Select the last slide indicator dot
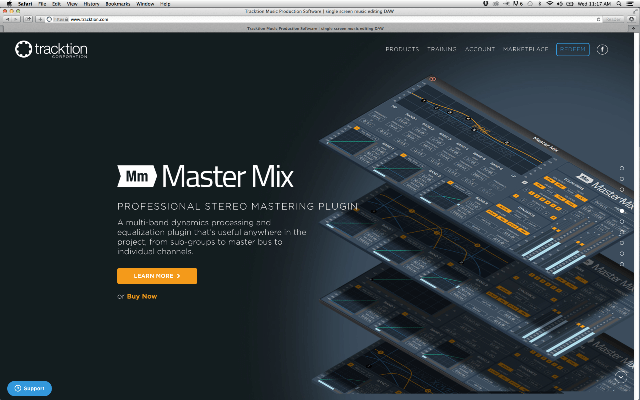The width and height of the screenshot is (640, 400). 622,264
